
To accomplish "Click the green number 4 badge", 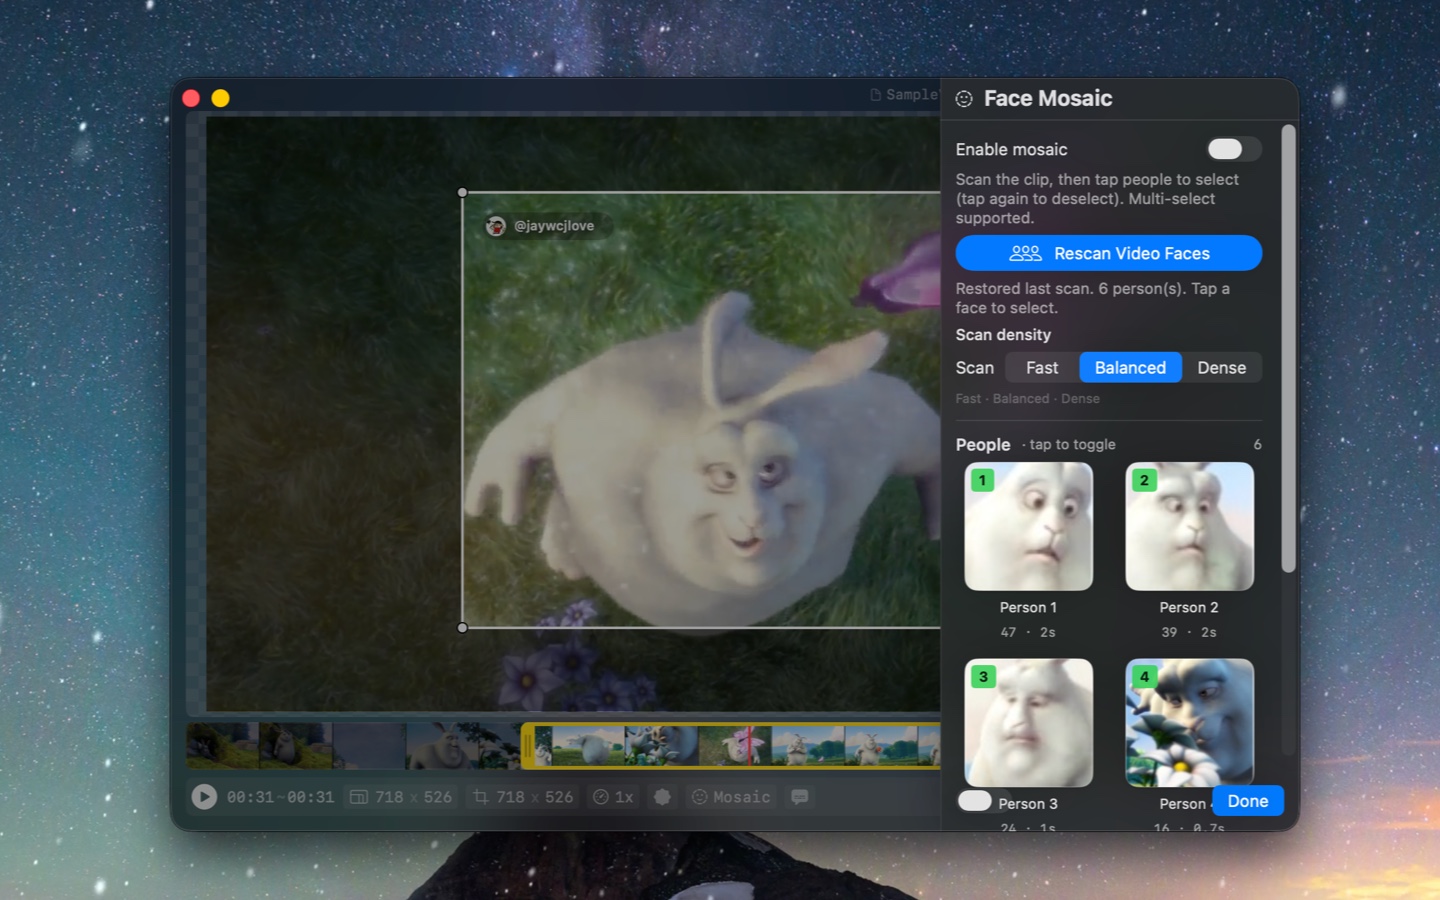I will pyautogui.click(x=1144, y=676).
